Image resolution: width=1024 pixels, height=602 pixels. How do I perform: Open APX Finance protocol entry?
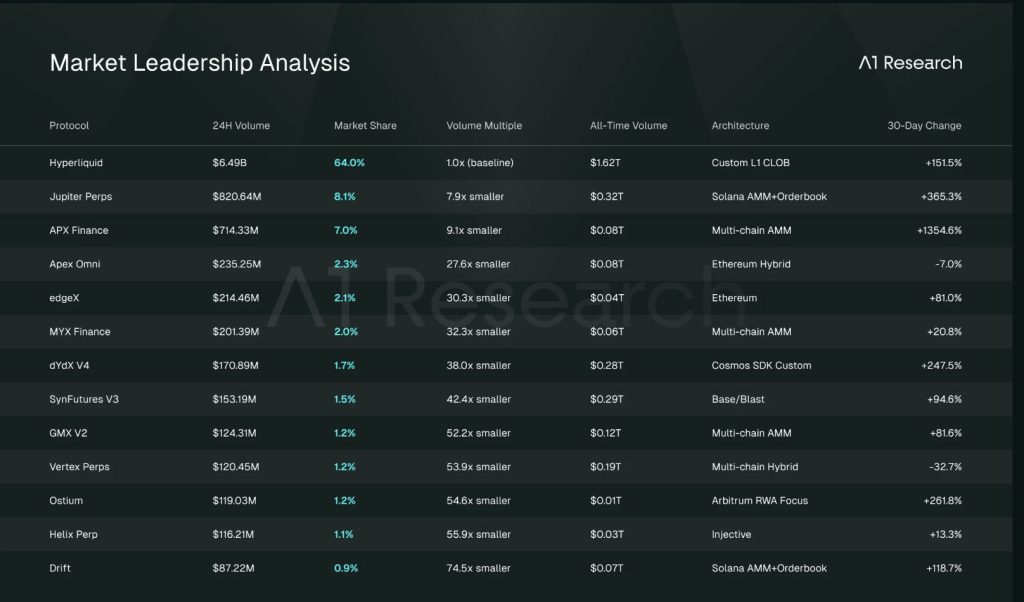tap(78, 231)
